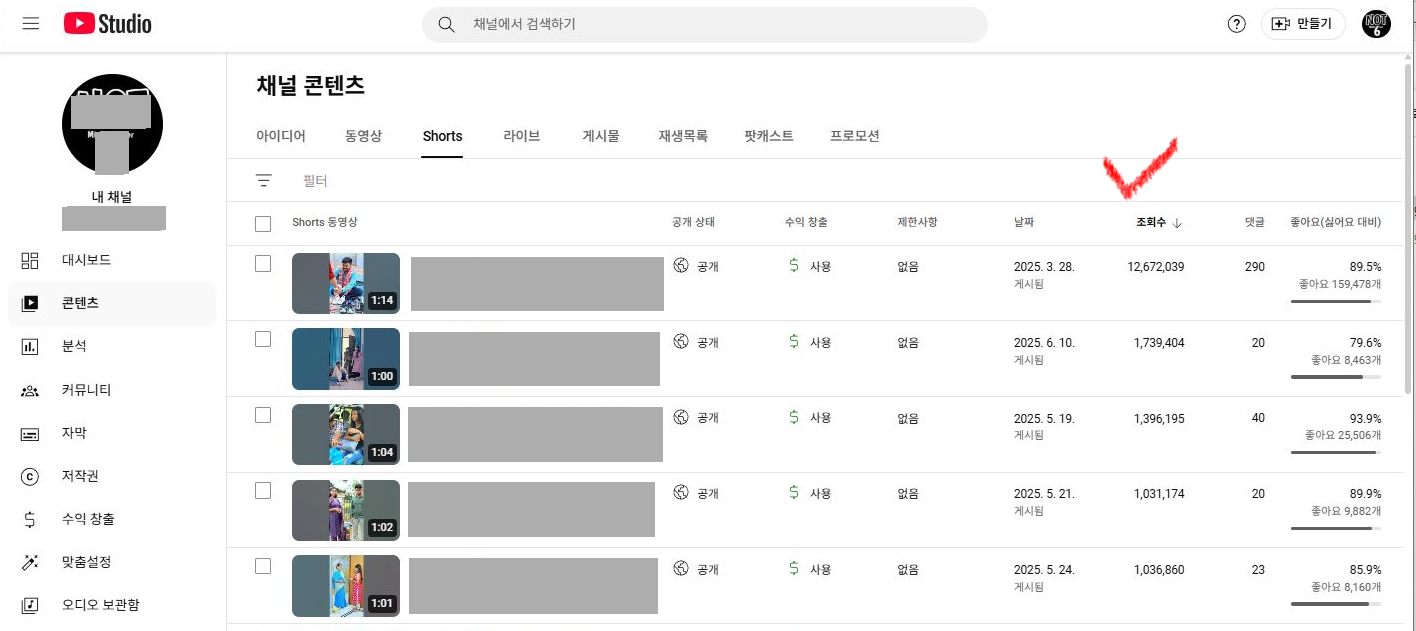Click globe icon for 2025. 6. 10. video
Viewport: 1416px width, 631px height.
pos(681,341)
